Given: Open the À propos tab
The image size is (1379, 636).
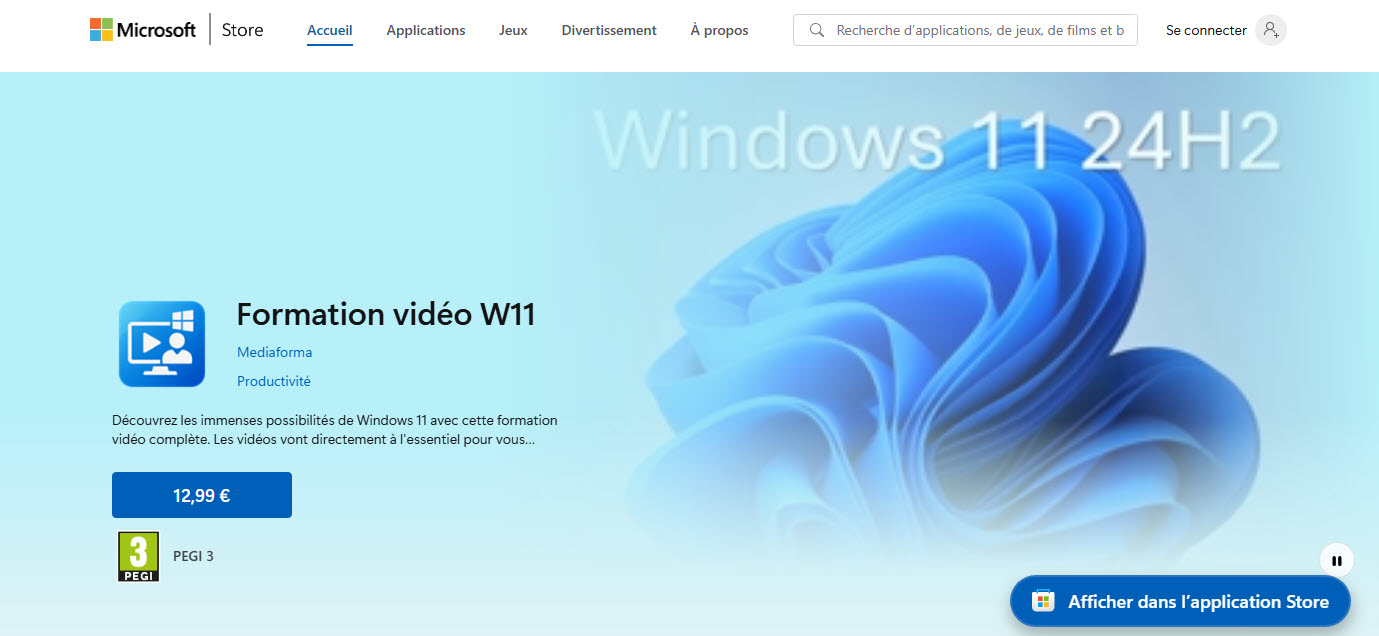Looking at the screenshot, I should pyautogui.click(x=719, y=30).
